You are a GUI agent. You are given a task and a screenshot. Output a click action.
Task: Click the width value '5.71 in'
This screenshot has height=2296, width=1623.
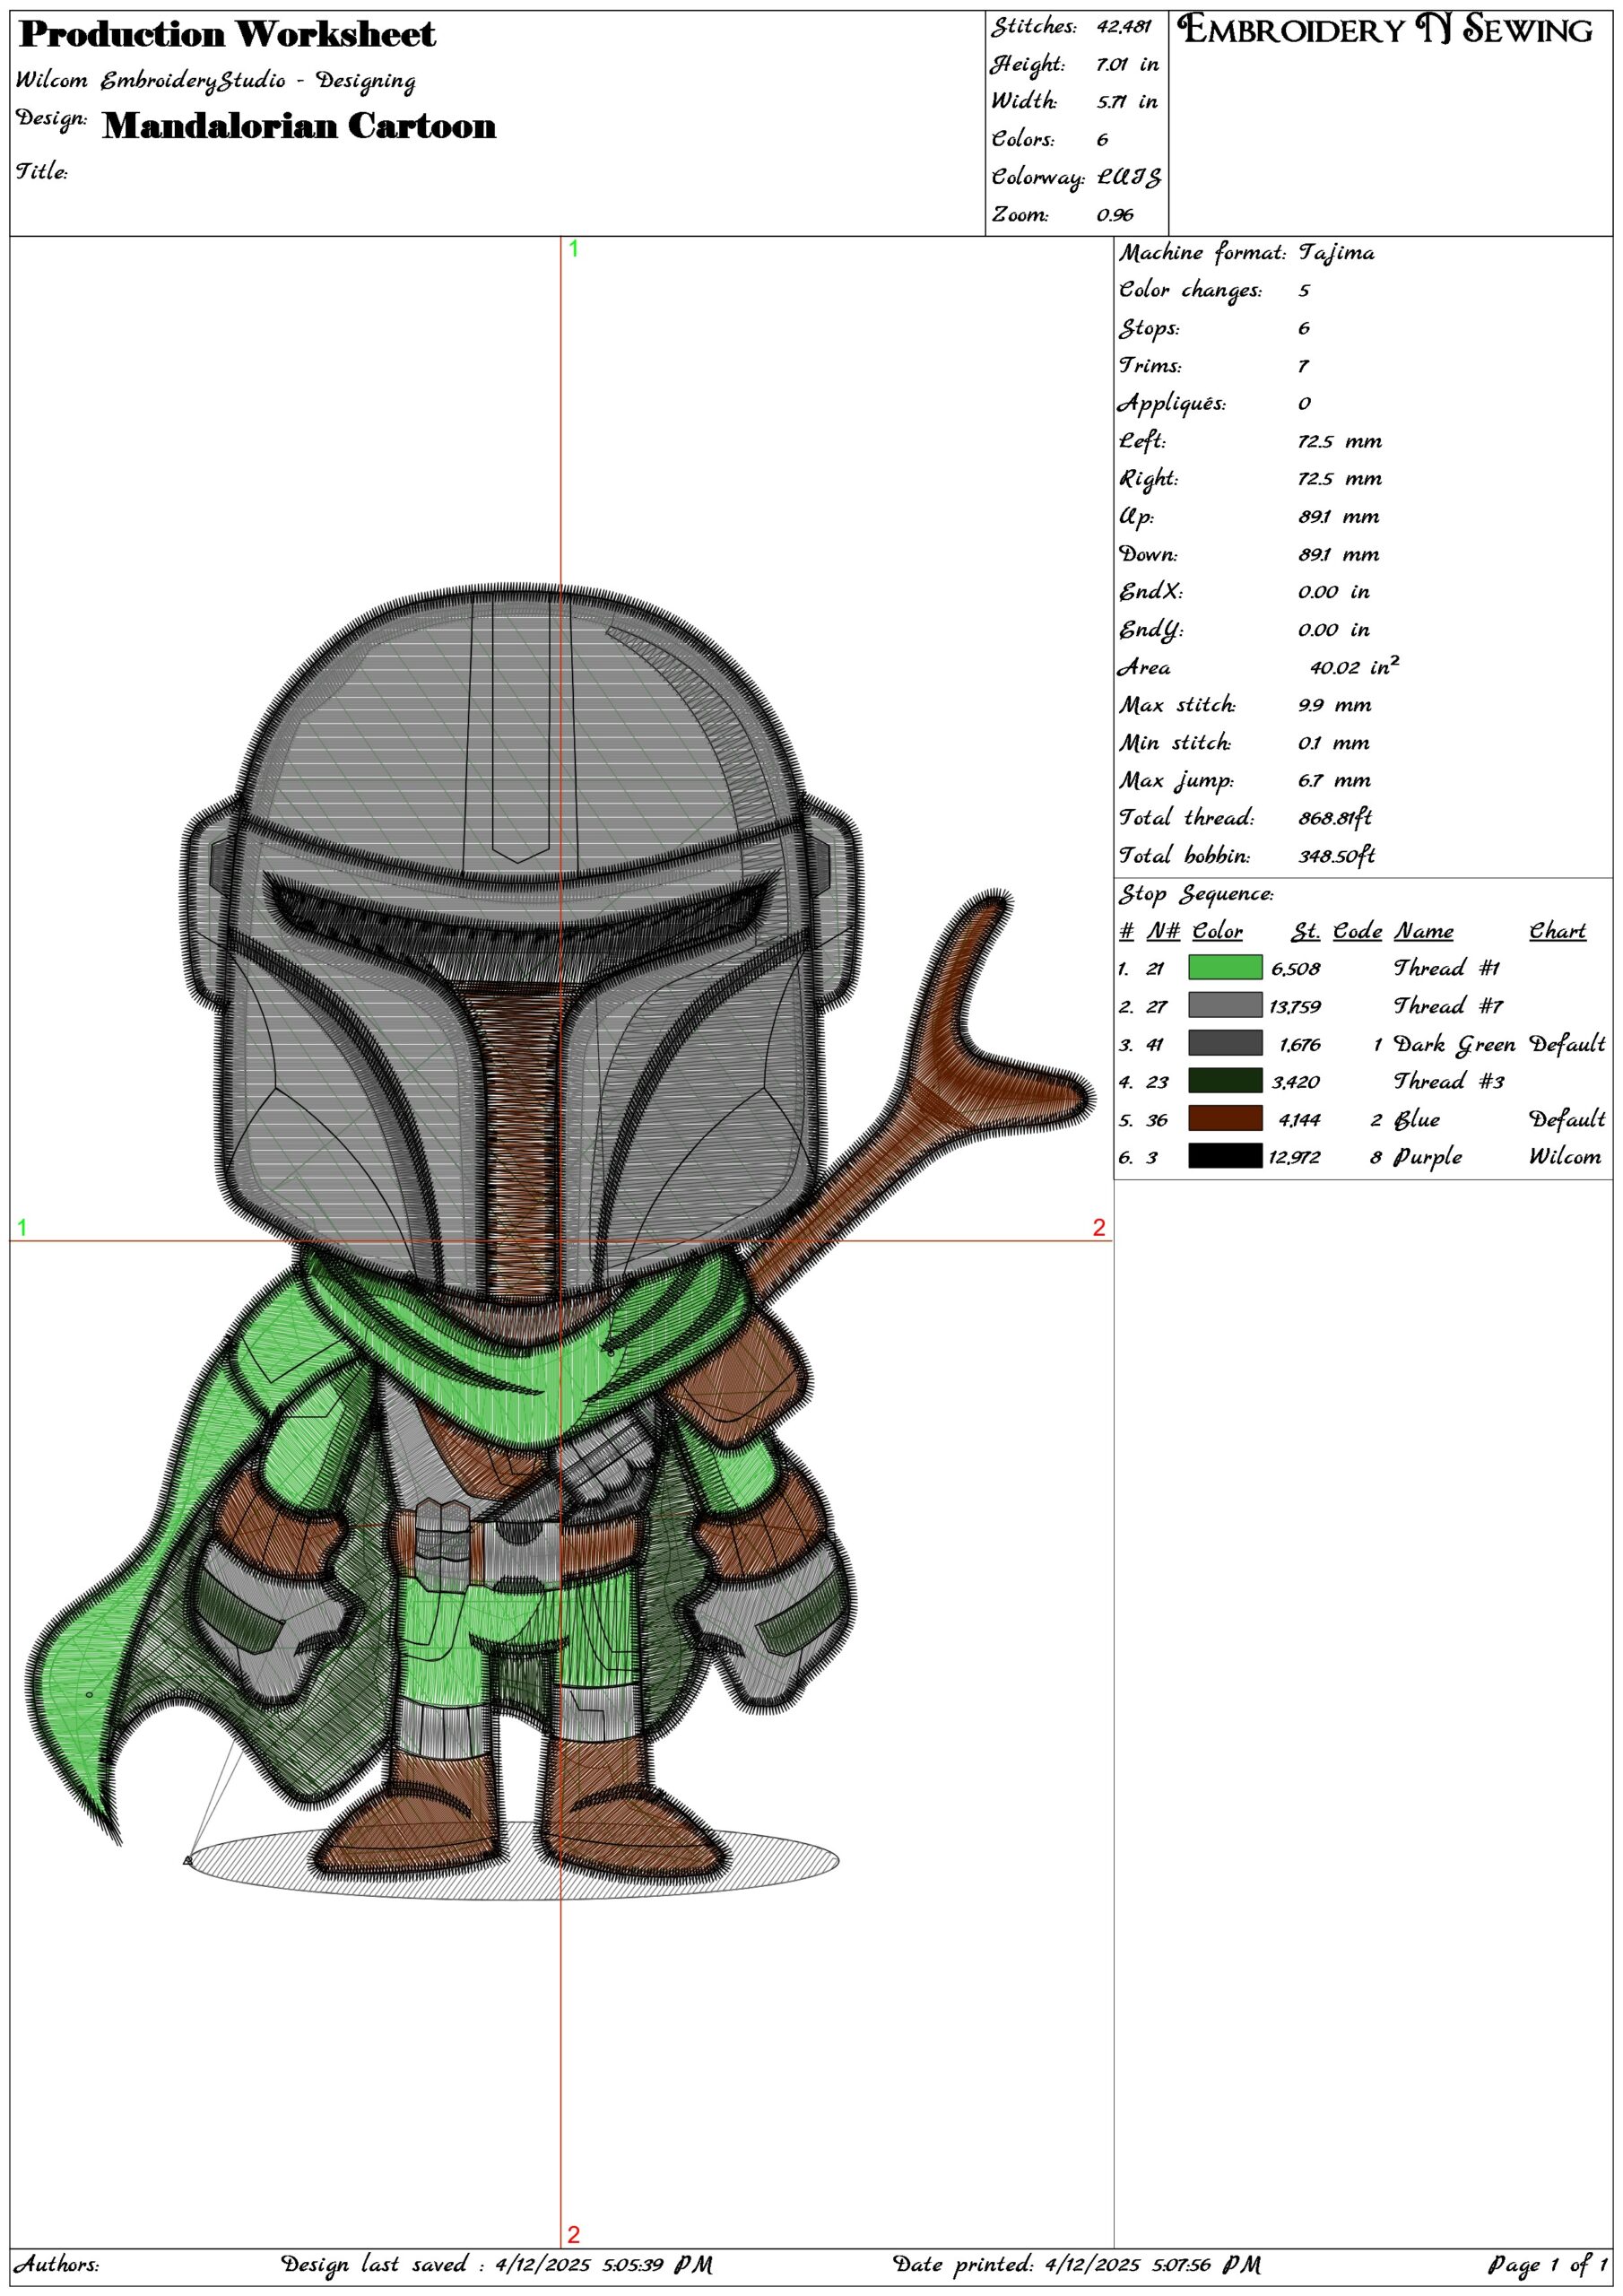pyautogui.click(x=1127, y=101)
